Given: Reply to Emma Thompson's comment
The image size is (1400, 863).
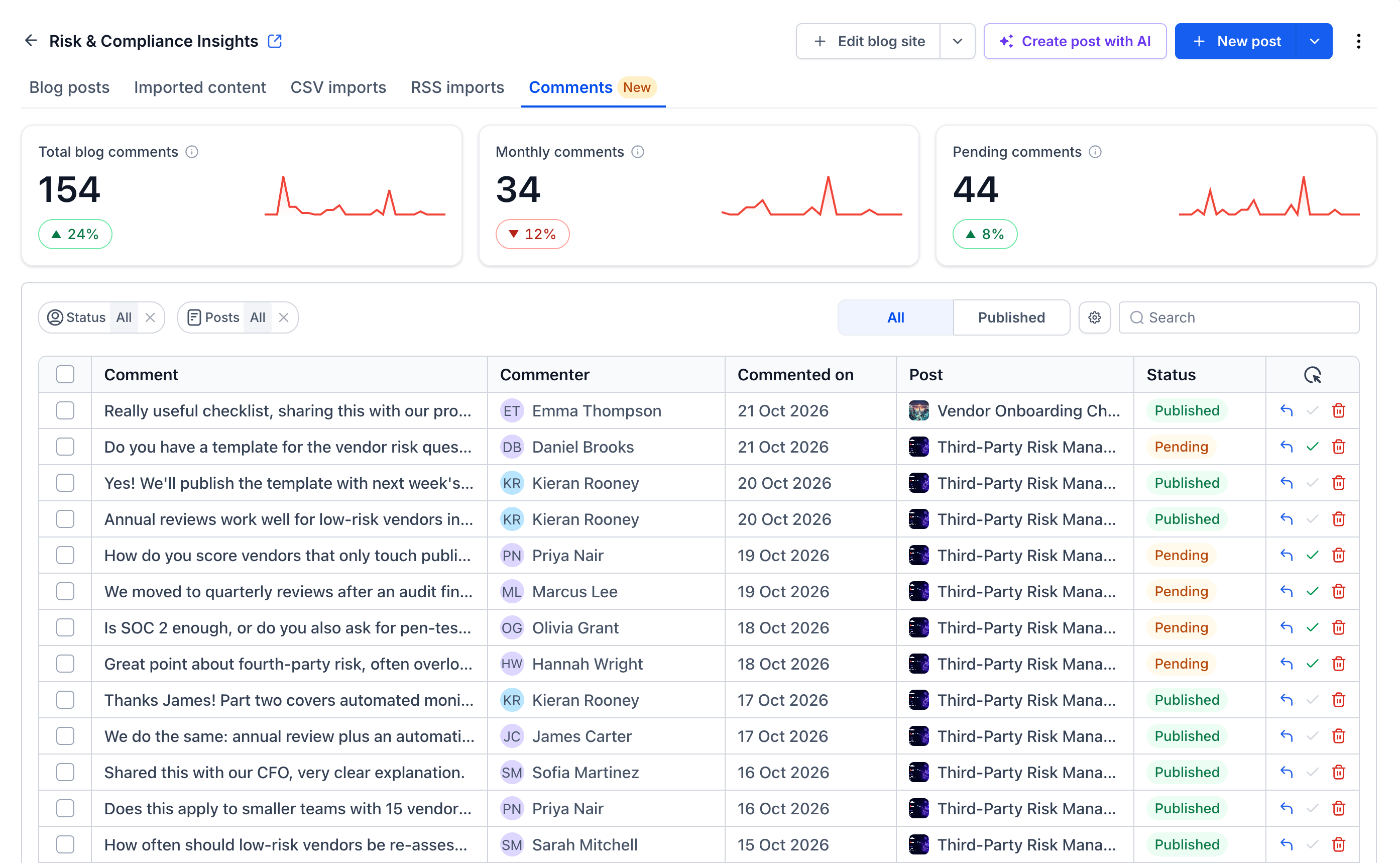Looking at the screenshot, I should pyautogui.click(x=1287, y=411).
